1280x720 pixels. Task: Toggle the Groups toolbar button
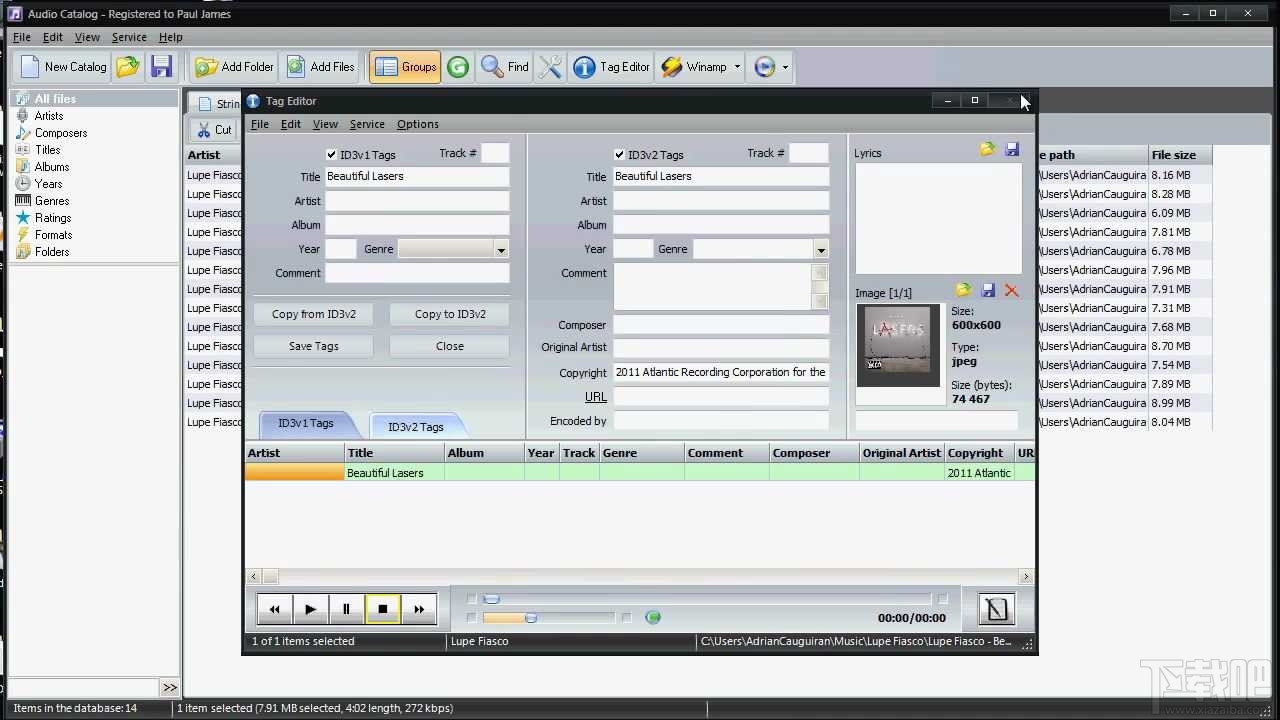(405, 67)
